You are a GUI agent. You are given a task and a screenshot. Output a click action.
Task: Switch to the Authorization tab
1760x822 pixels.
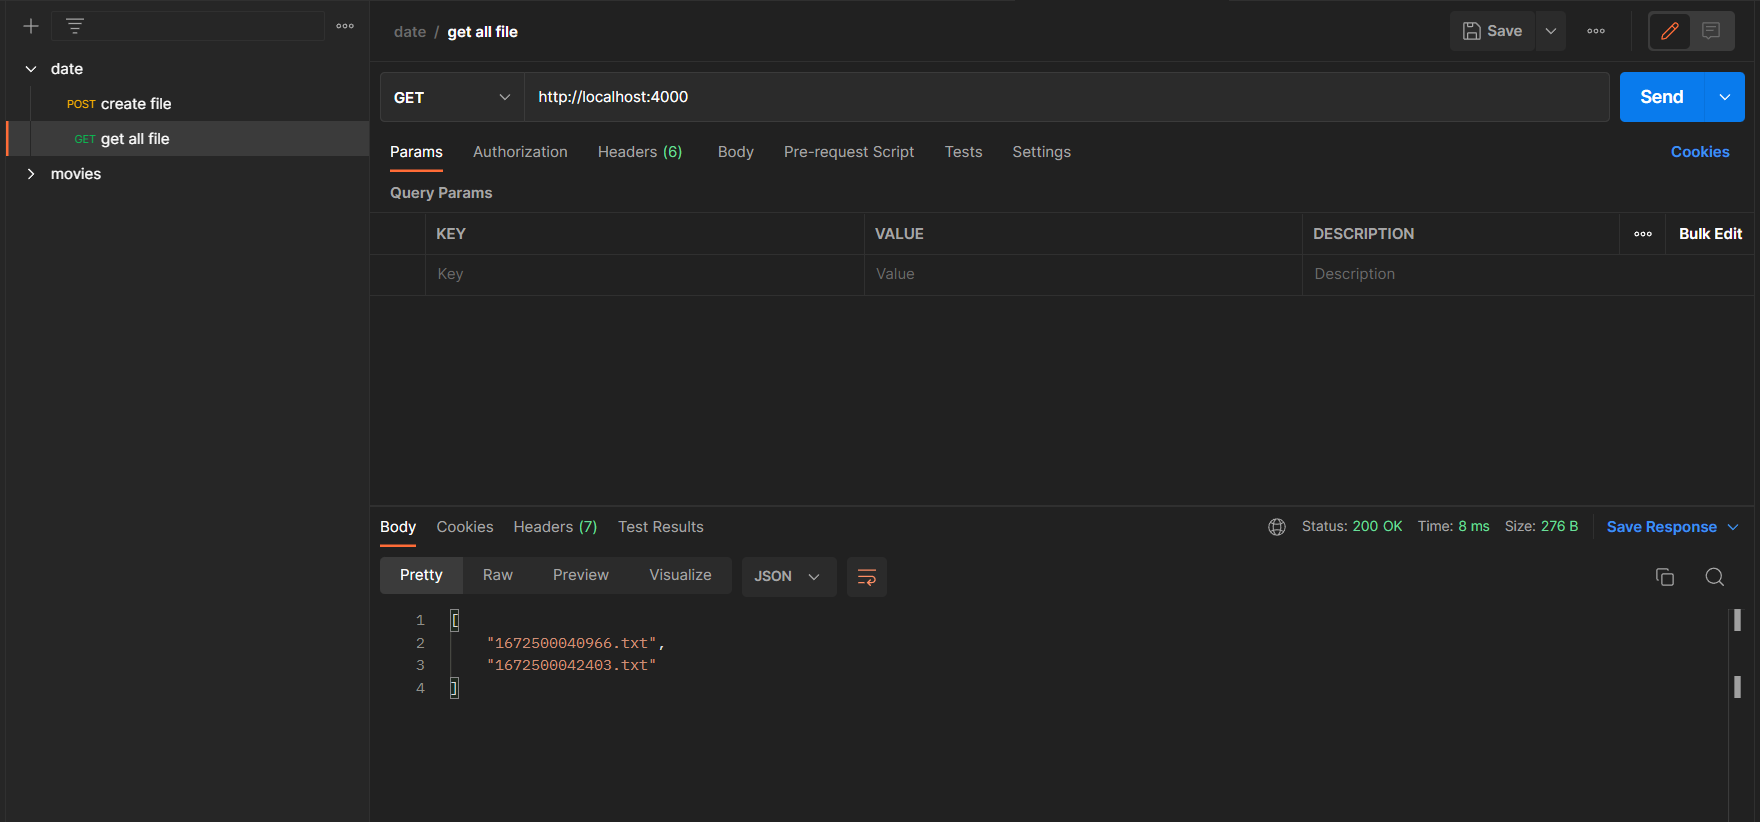(x=520, y=152)
